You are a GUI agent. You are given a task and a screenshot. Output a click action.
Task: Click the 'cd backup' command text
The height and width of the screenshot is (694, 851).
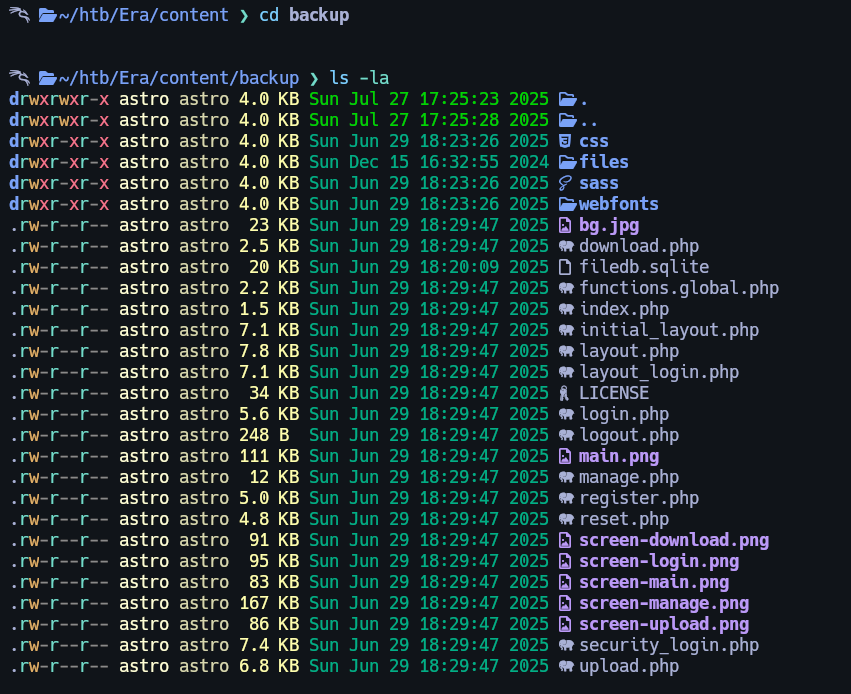pos(304,15)
